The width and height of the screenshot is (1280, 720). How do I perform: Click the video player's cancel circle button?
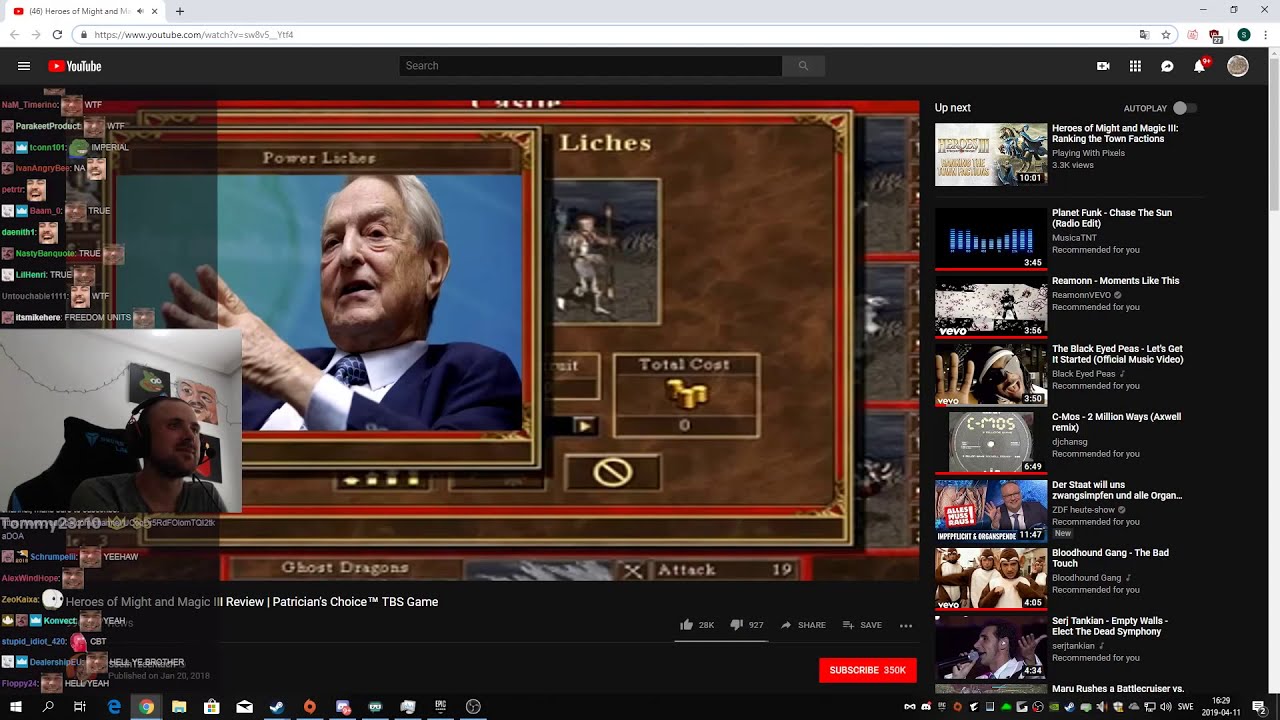pyautogui.click(x=612, y=473)
